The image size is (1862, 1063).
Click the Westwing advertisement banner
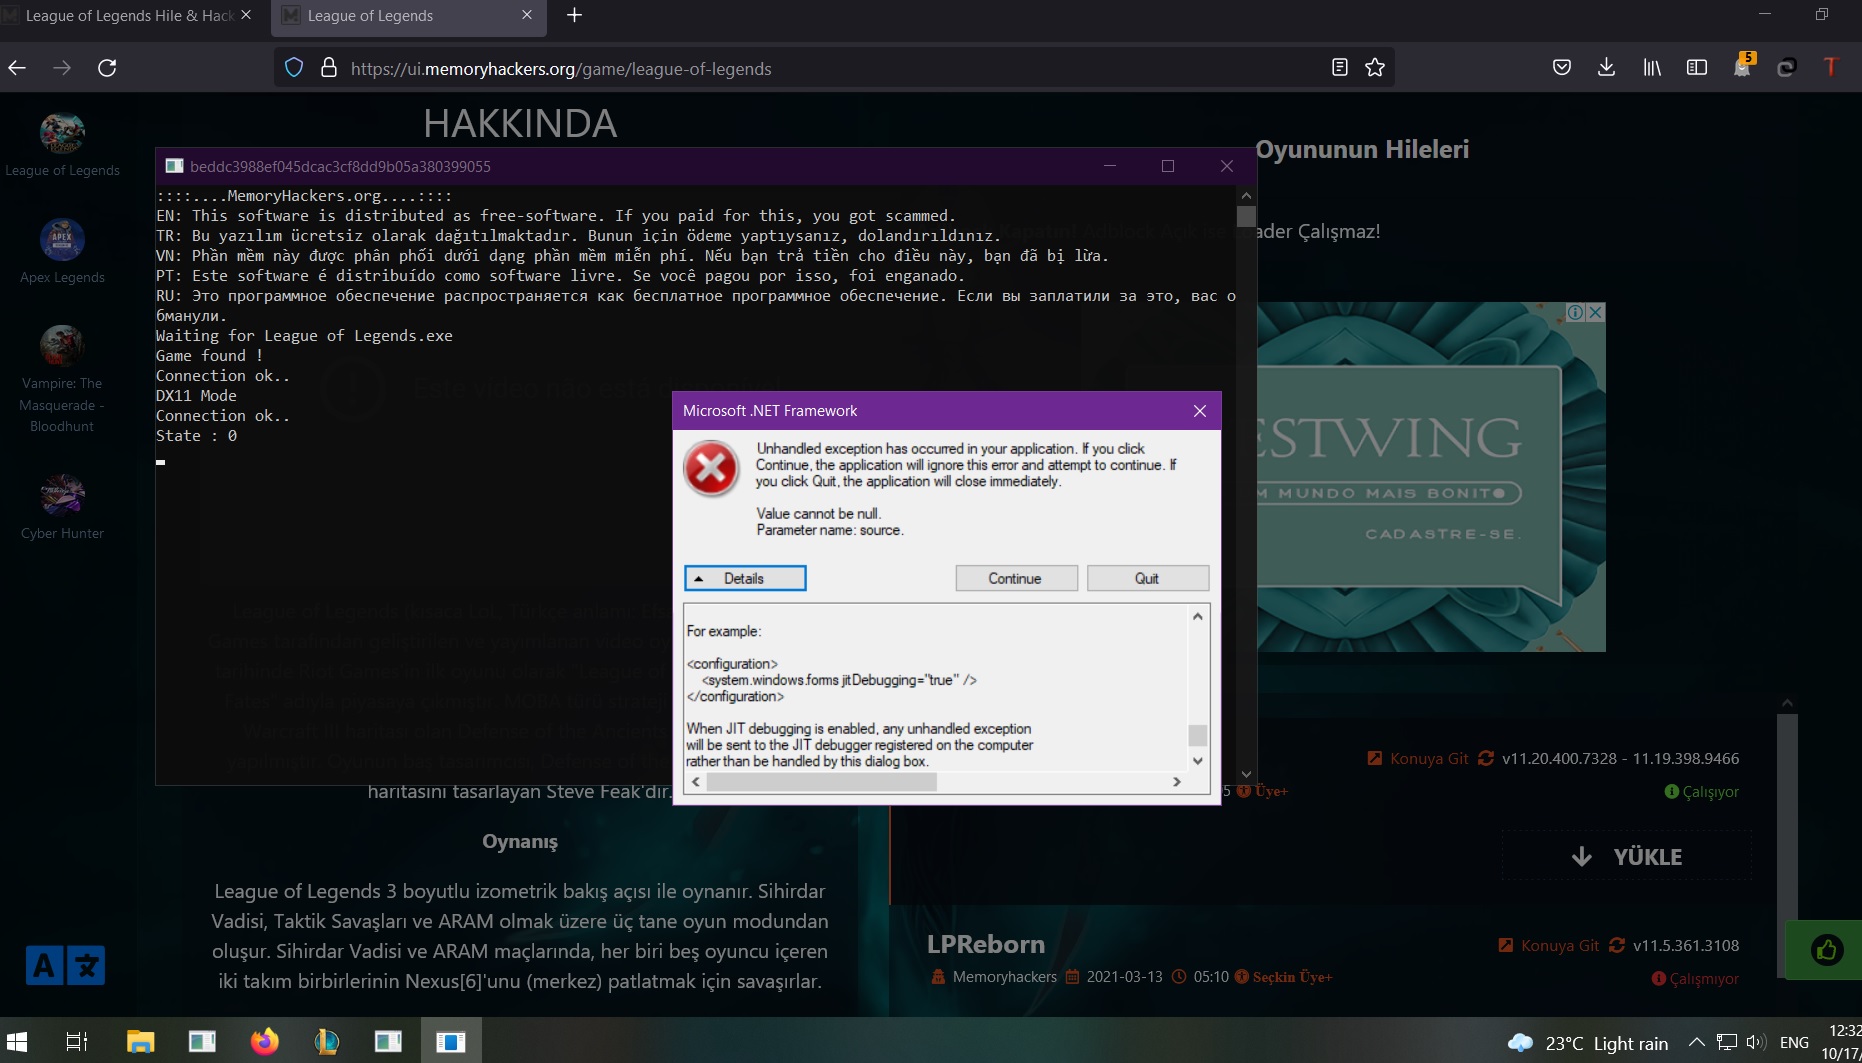pos(1431,477)
